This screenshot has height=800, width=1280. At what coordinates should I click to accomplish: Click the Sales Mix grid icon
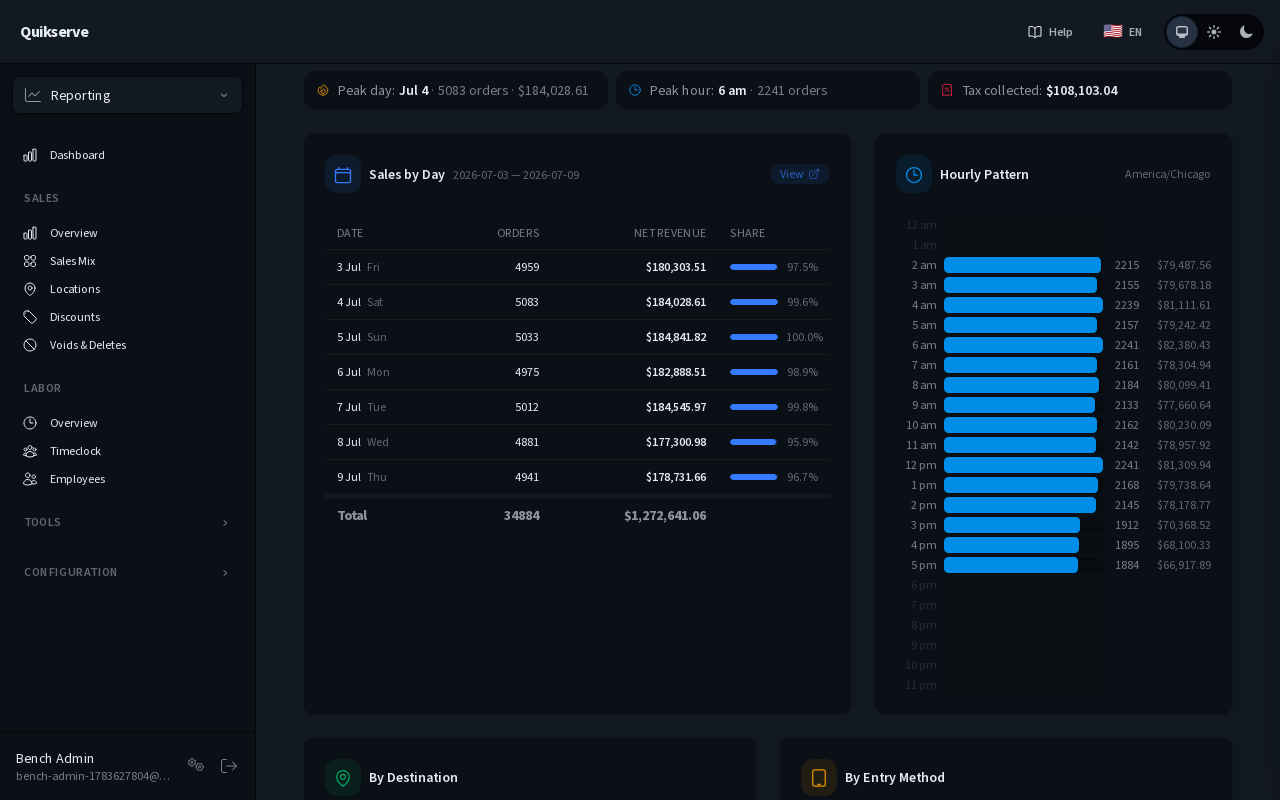click(30, 261)
